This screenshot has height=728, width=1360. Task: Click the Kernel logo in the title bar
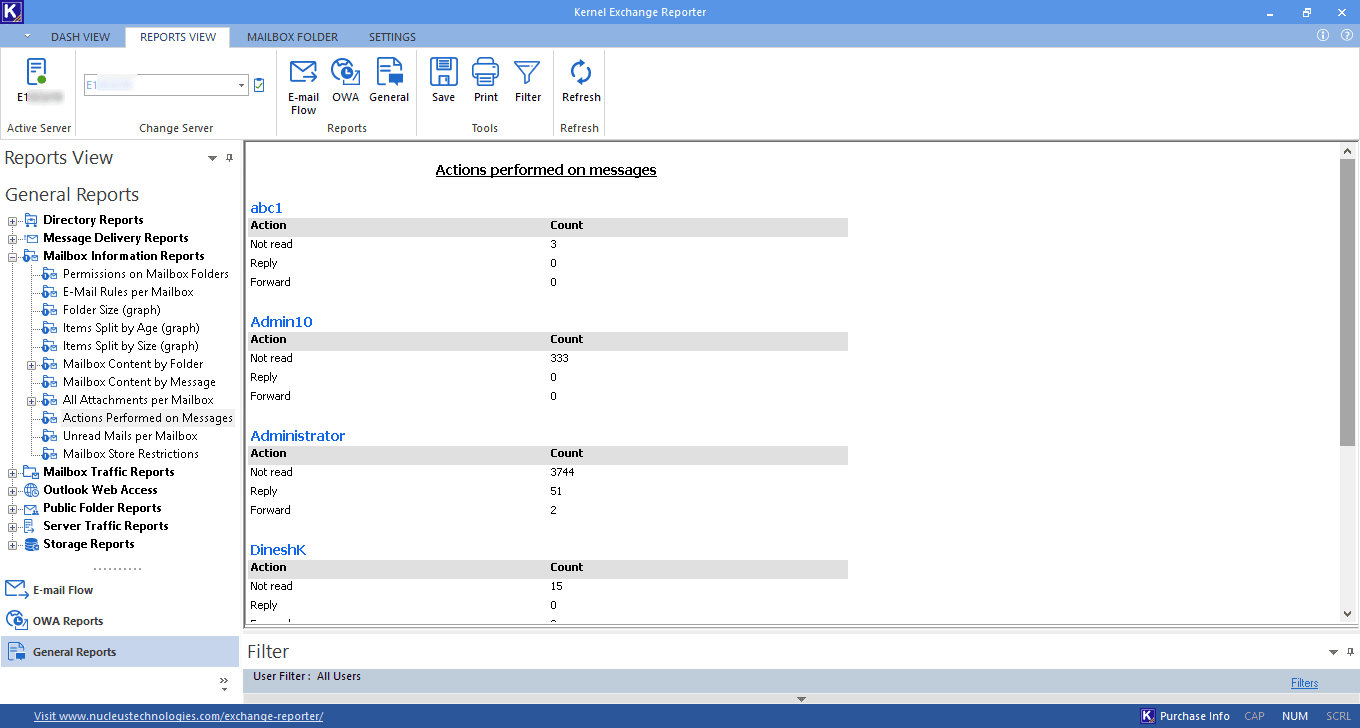pos(11,12)
